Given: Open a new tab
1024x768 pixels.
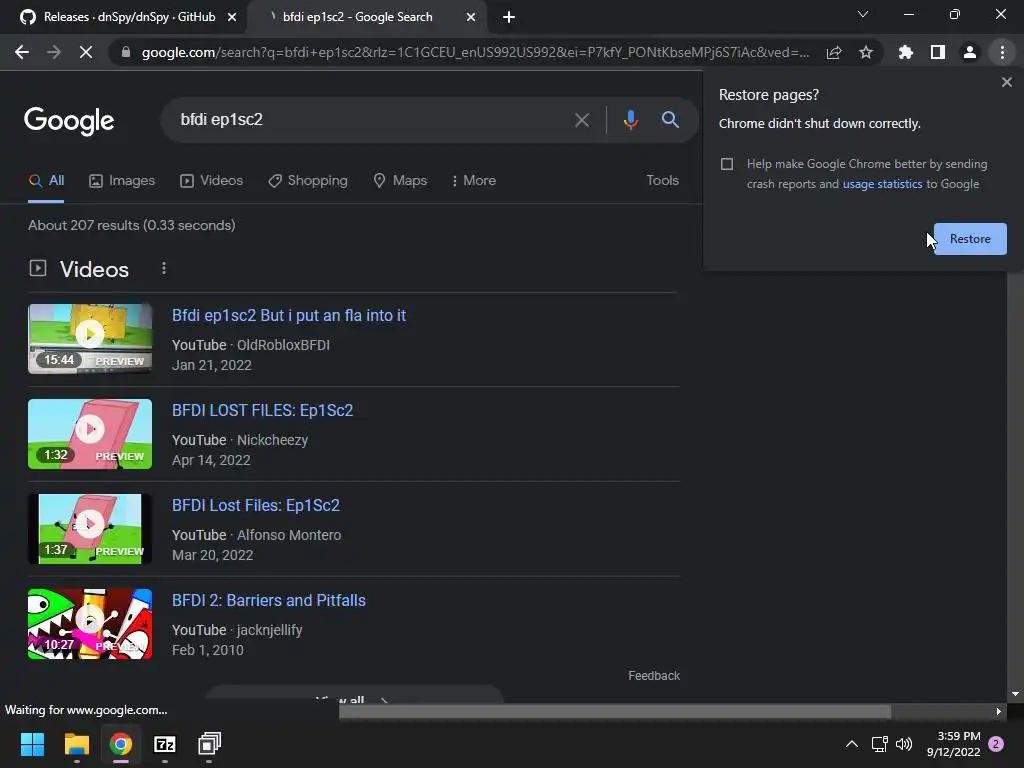Looking at the screenshot, I should [509, 17].
